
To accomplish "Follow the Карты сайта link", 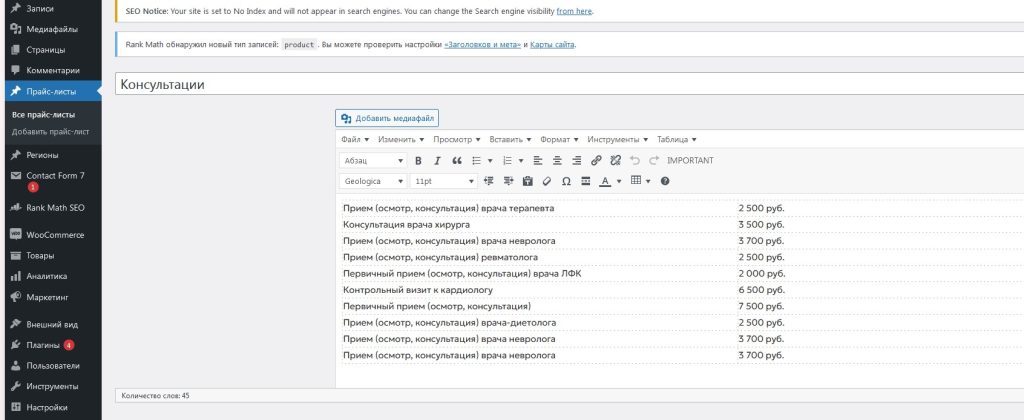I will click(552, 45).
